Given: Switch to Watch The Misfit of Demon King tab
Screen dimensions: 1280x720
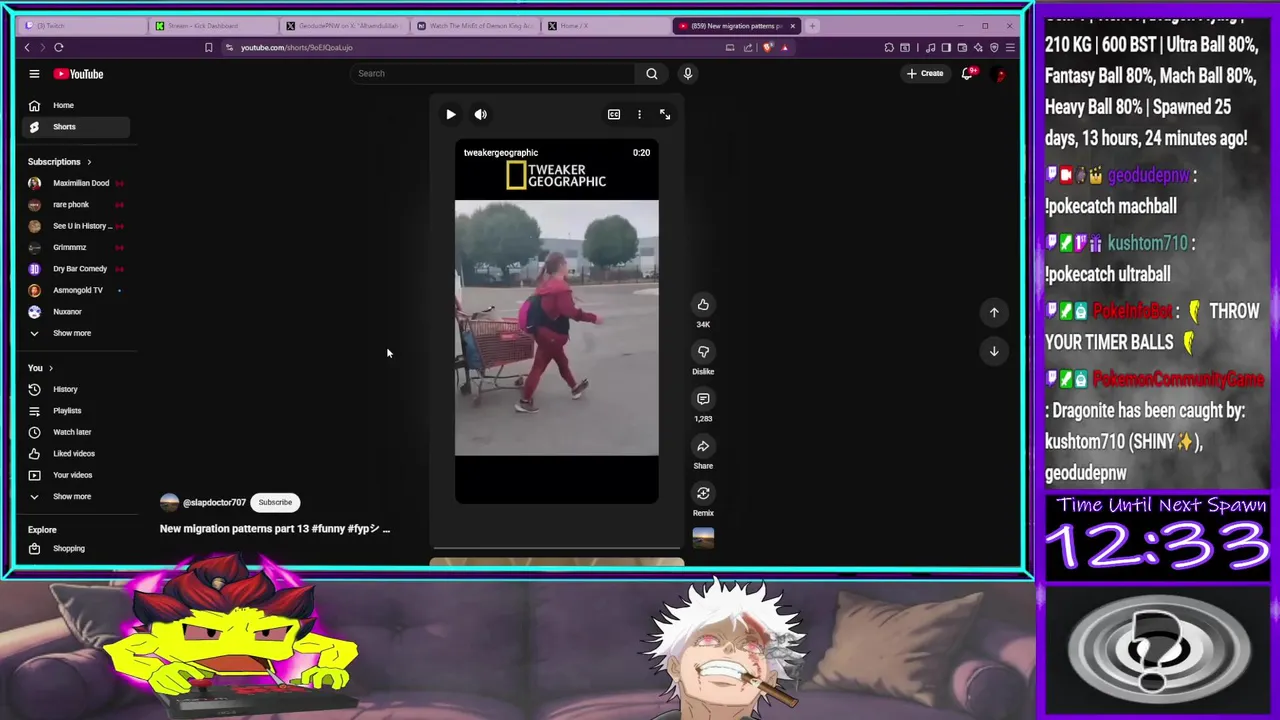Looking at the screenshot, I should click(x=475, y=26).
